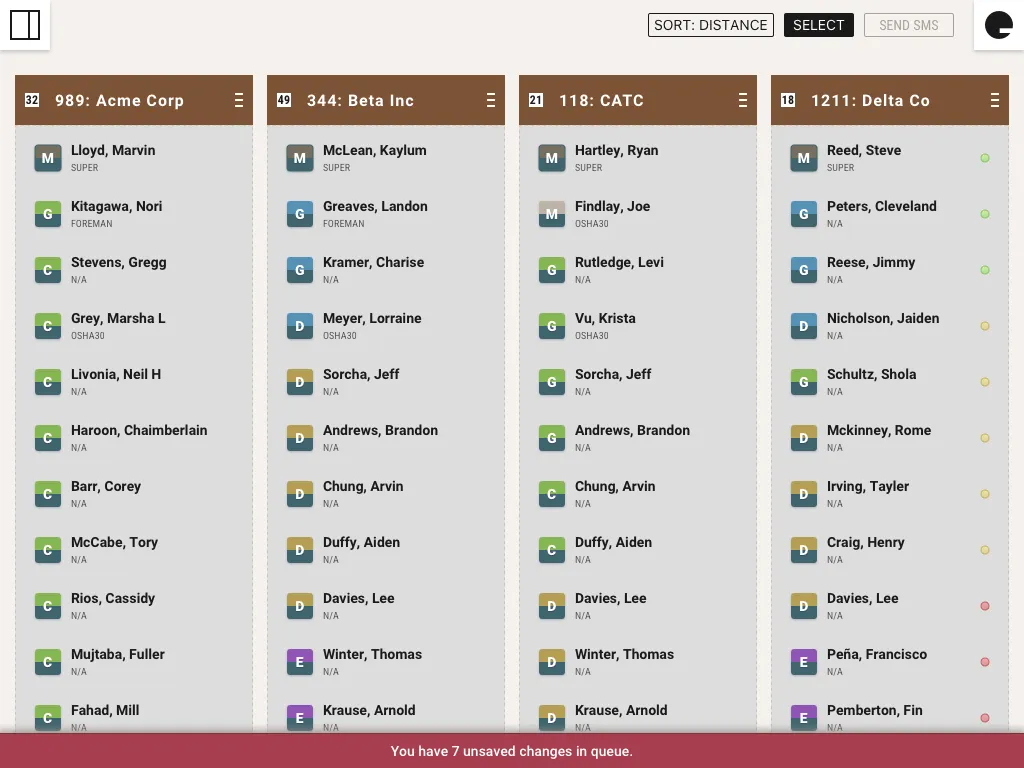
Task: Click the M badge beside Lloyd, Marvin
Action: 48,158
